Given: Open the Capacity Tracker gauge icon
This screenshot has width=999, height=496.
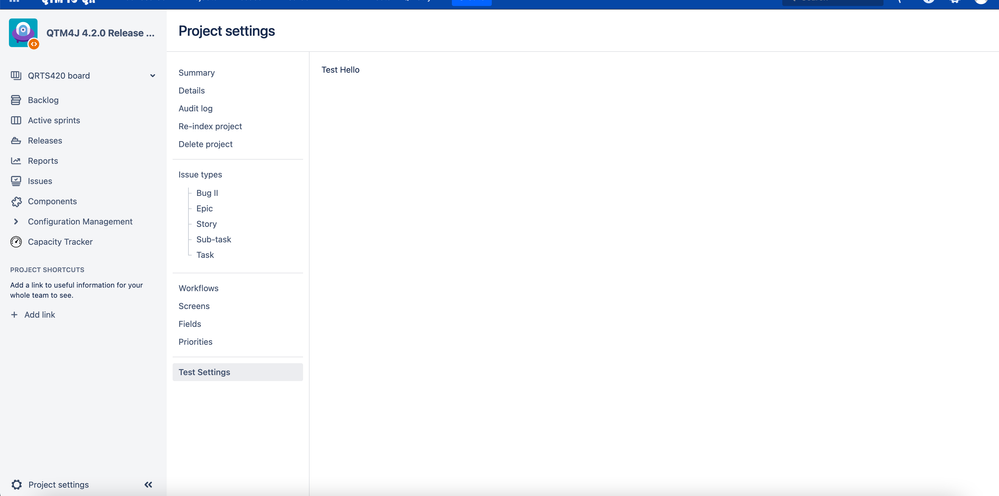Looking at the screenshot, I should [16, 242].
